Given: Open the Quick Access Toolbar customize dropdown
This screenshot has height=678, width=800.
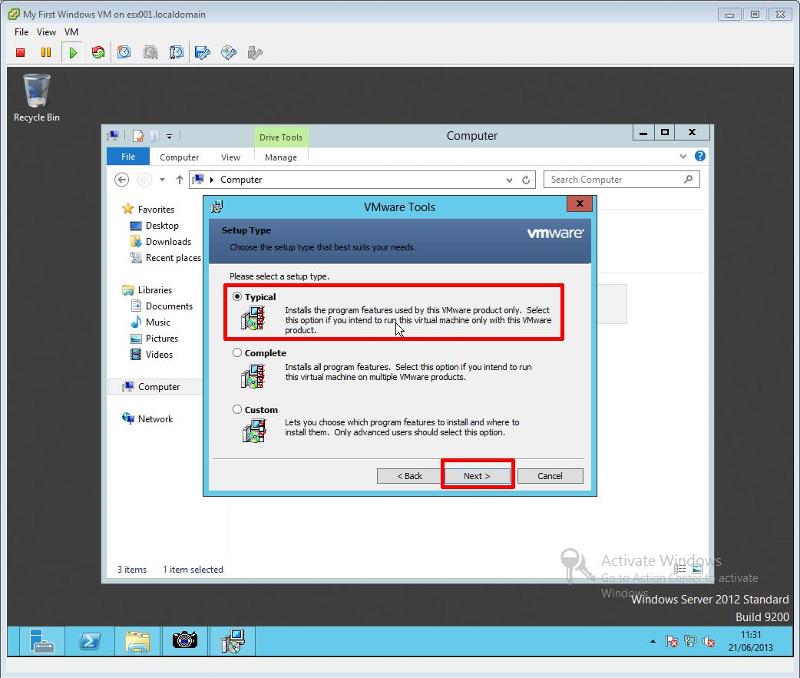Looking at the screenshot, I should (x=169, y=136).
